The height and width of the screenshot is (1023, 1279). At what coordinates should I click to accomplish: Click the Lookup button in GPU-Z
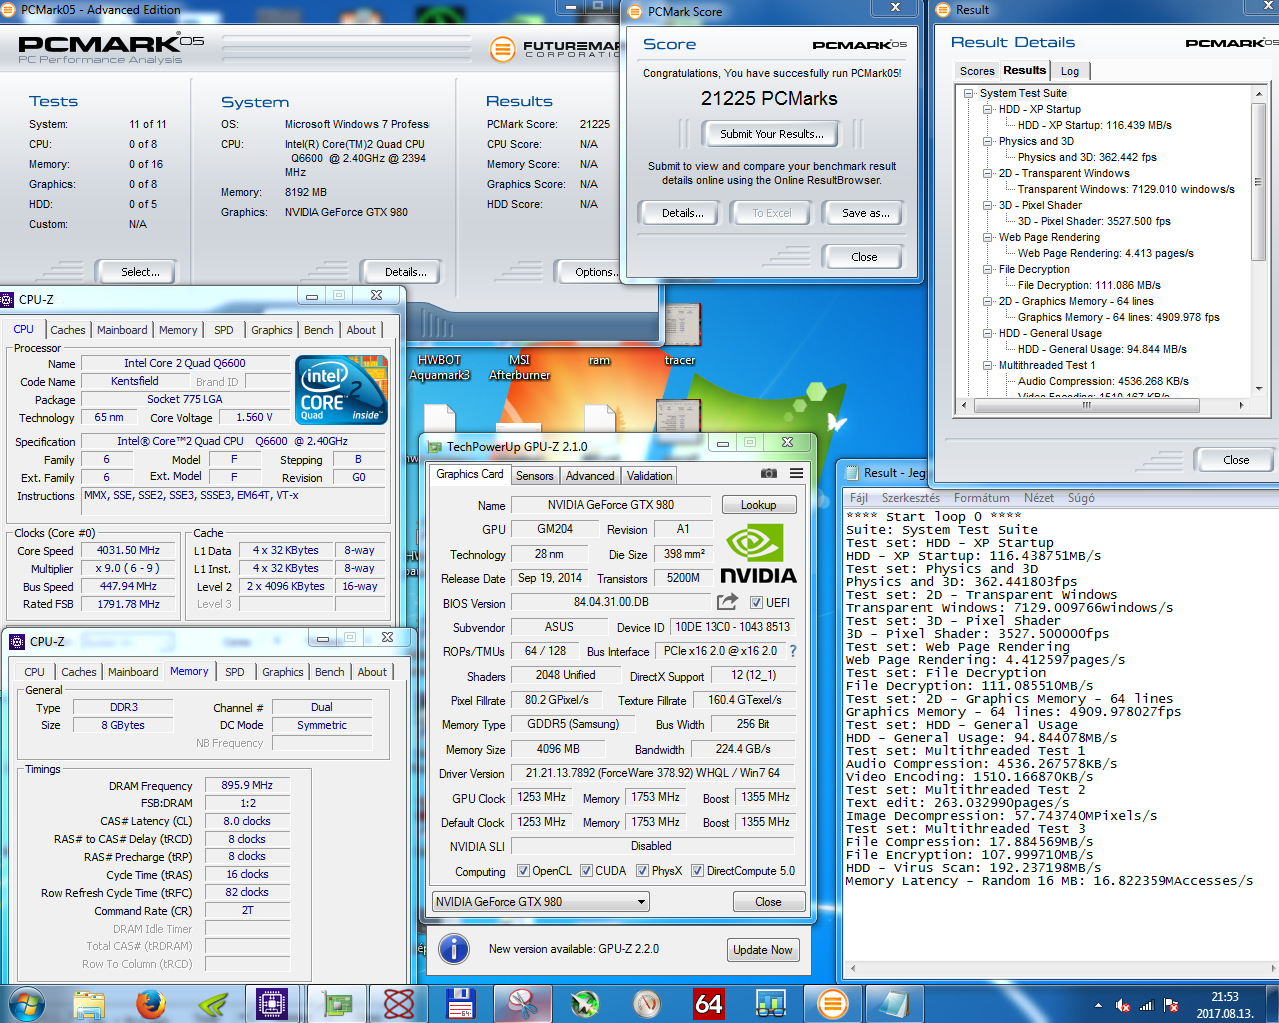(x=758, y=505)
